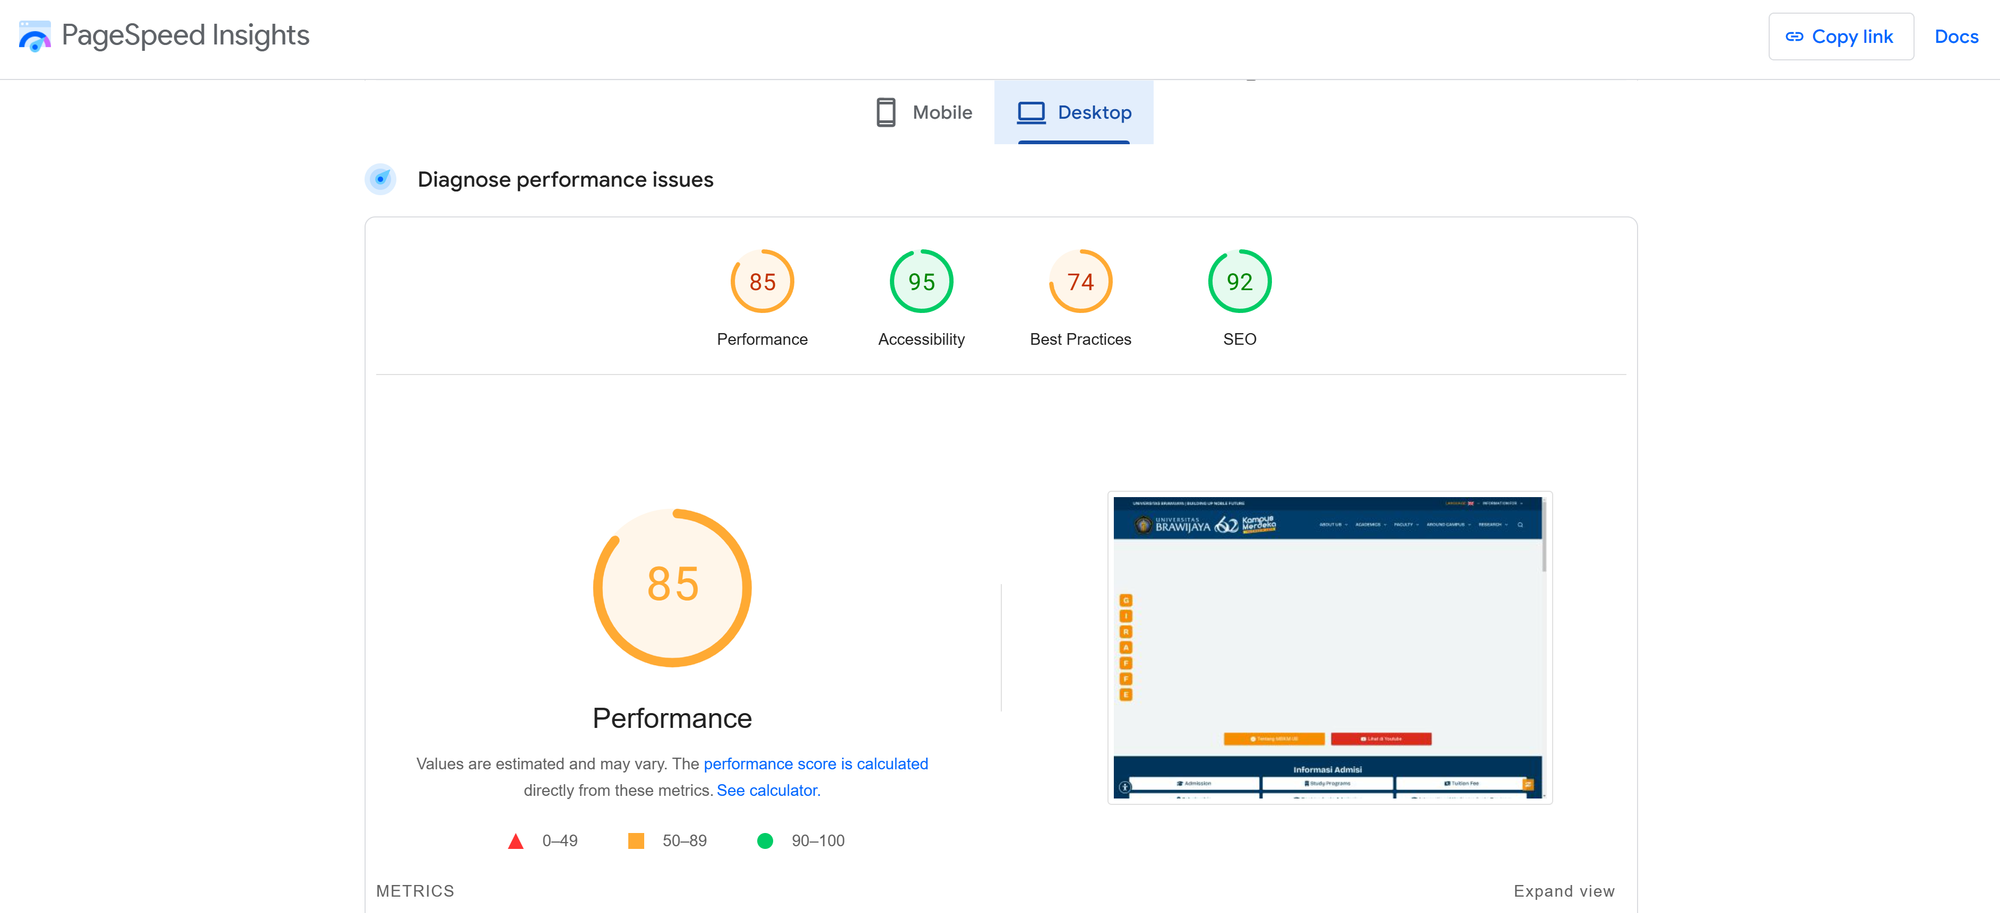Open the Universitas Brawijaya page screenshot thumbnail

pyautogui.click(x=1329, y=647)
